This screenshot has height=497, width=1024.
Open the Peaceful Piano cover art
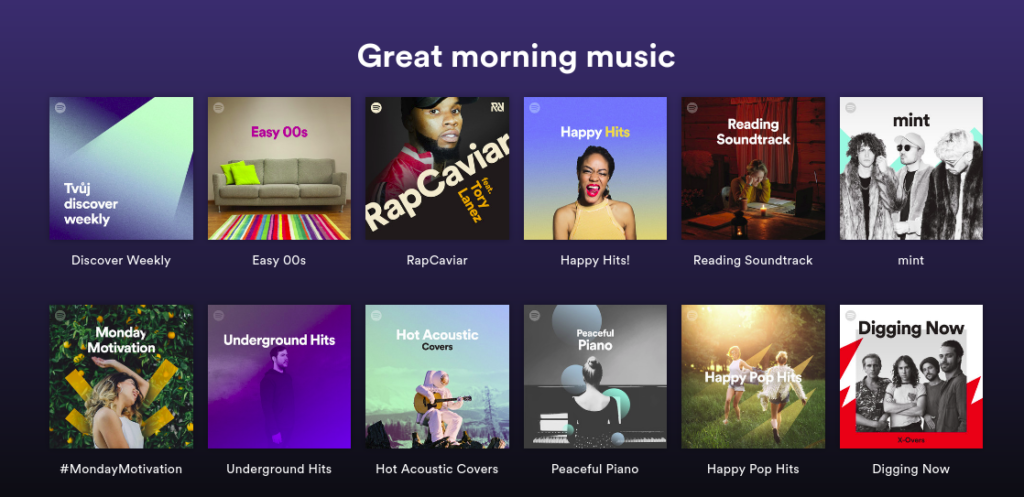coord(595,377)
